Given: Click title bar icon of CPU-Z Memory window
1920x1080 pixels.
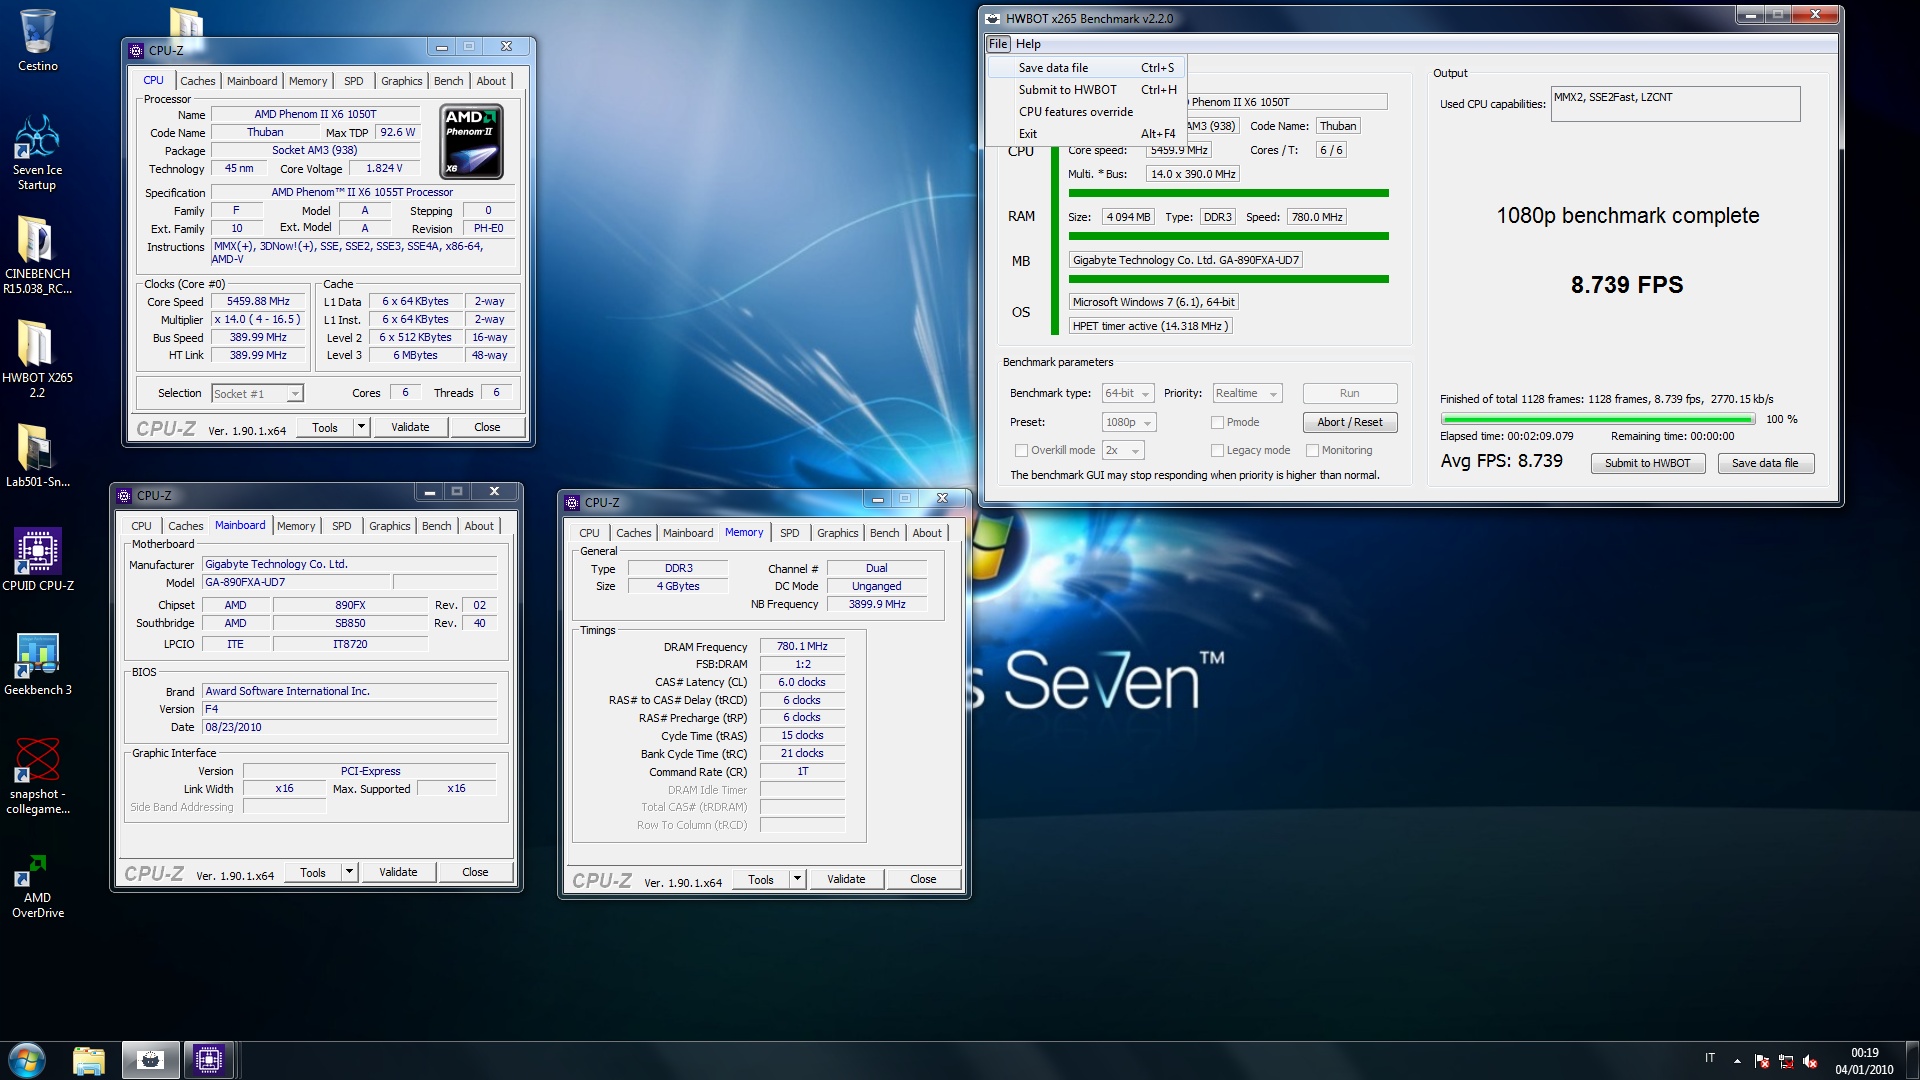Looking at the screenshot, I should click(572, 502).
